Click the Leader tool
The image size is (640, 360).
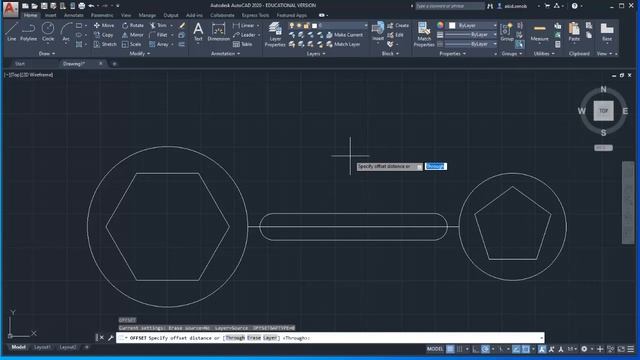tap(244, 35)
